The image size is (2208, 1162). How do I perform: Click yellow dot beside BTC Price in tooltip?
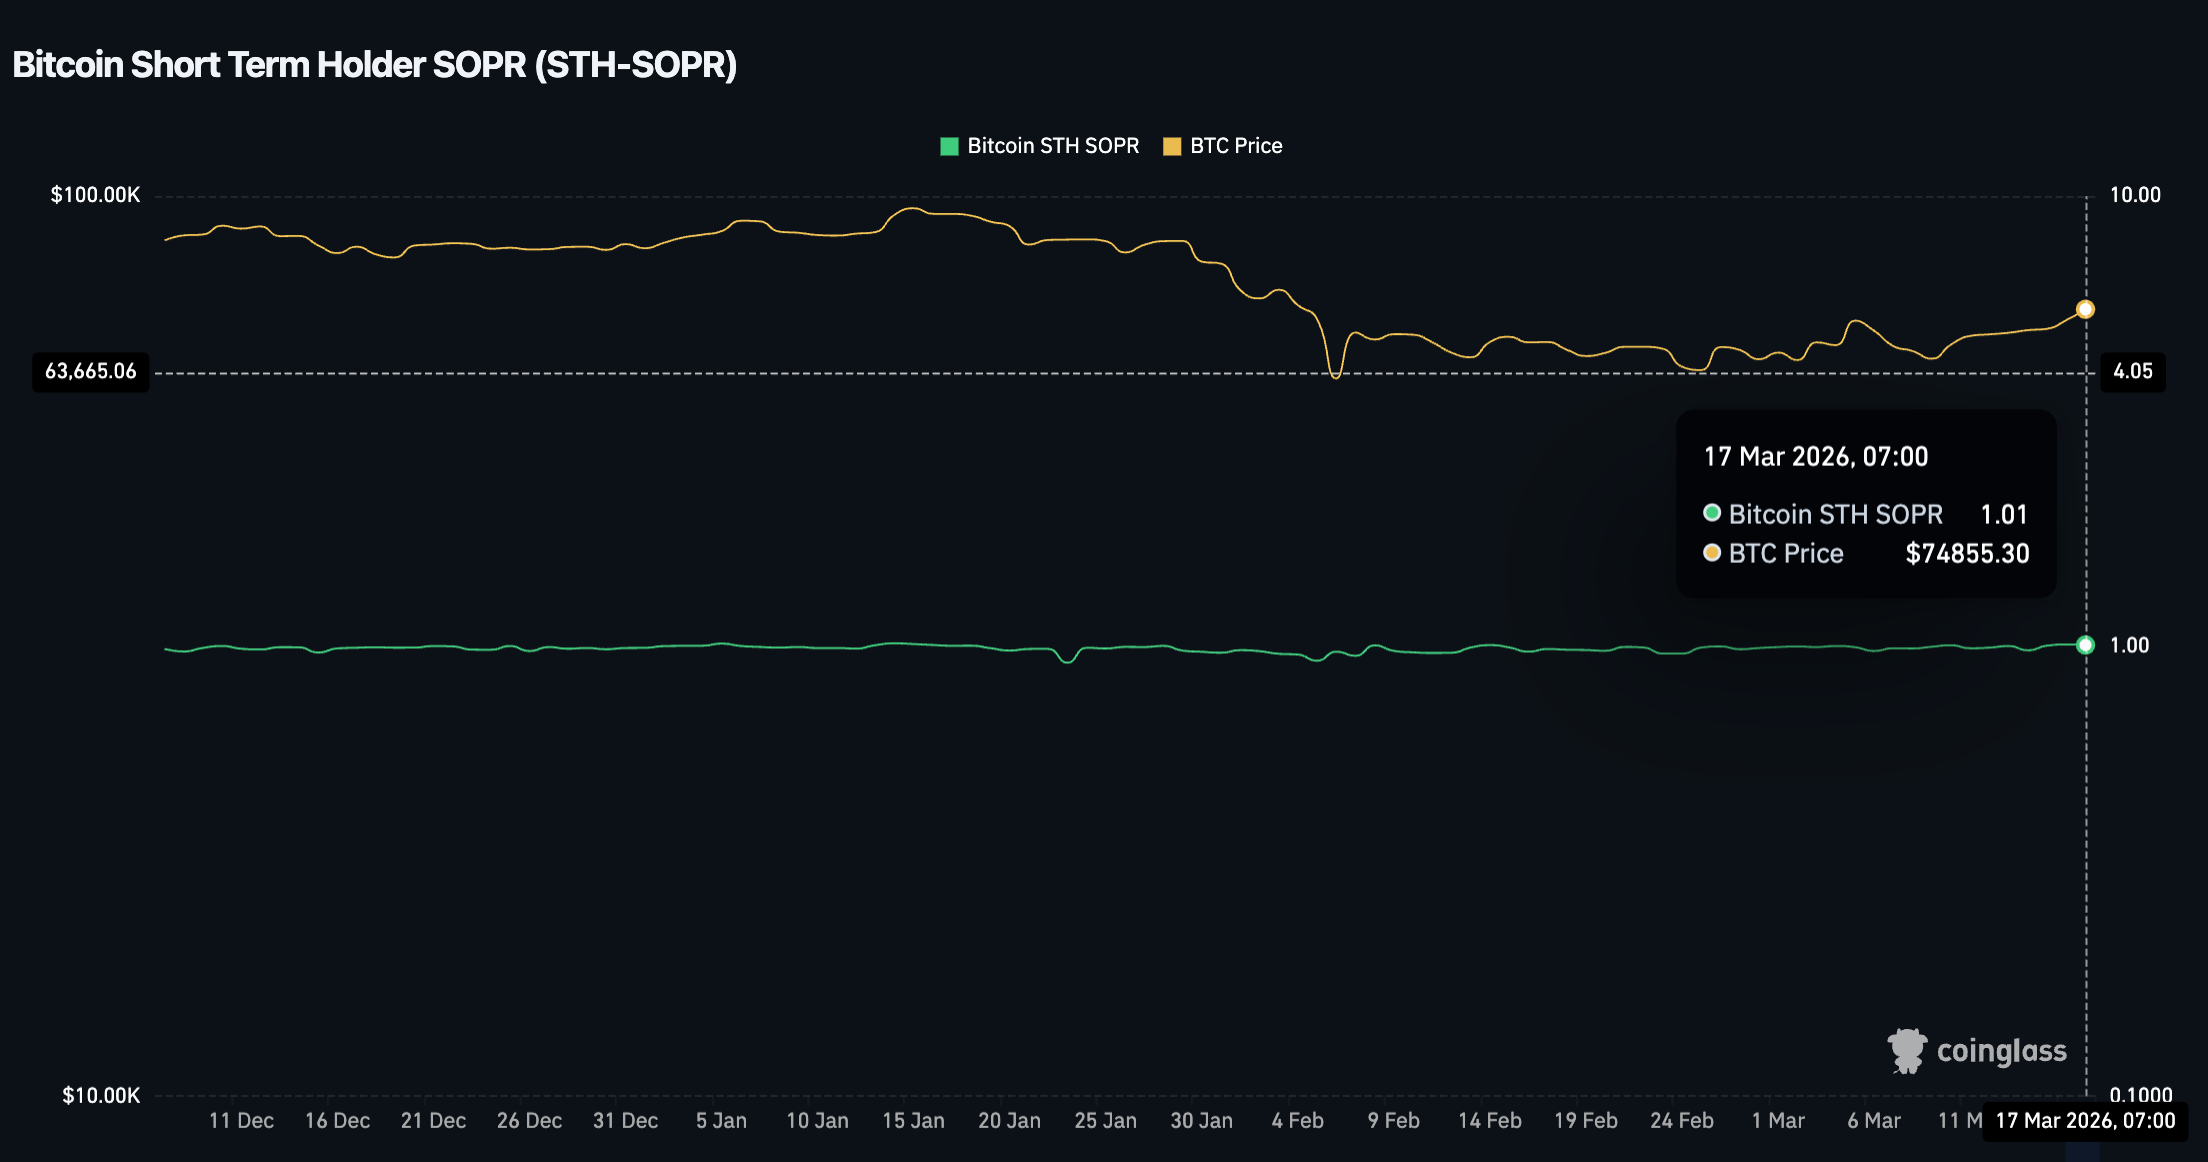1712,552
